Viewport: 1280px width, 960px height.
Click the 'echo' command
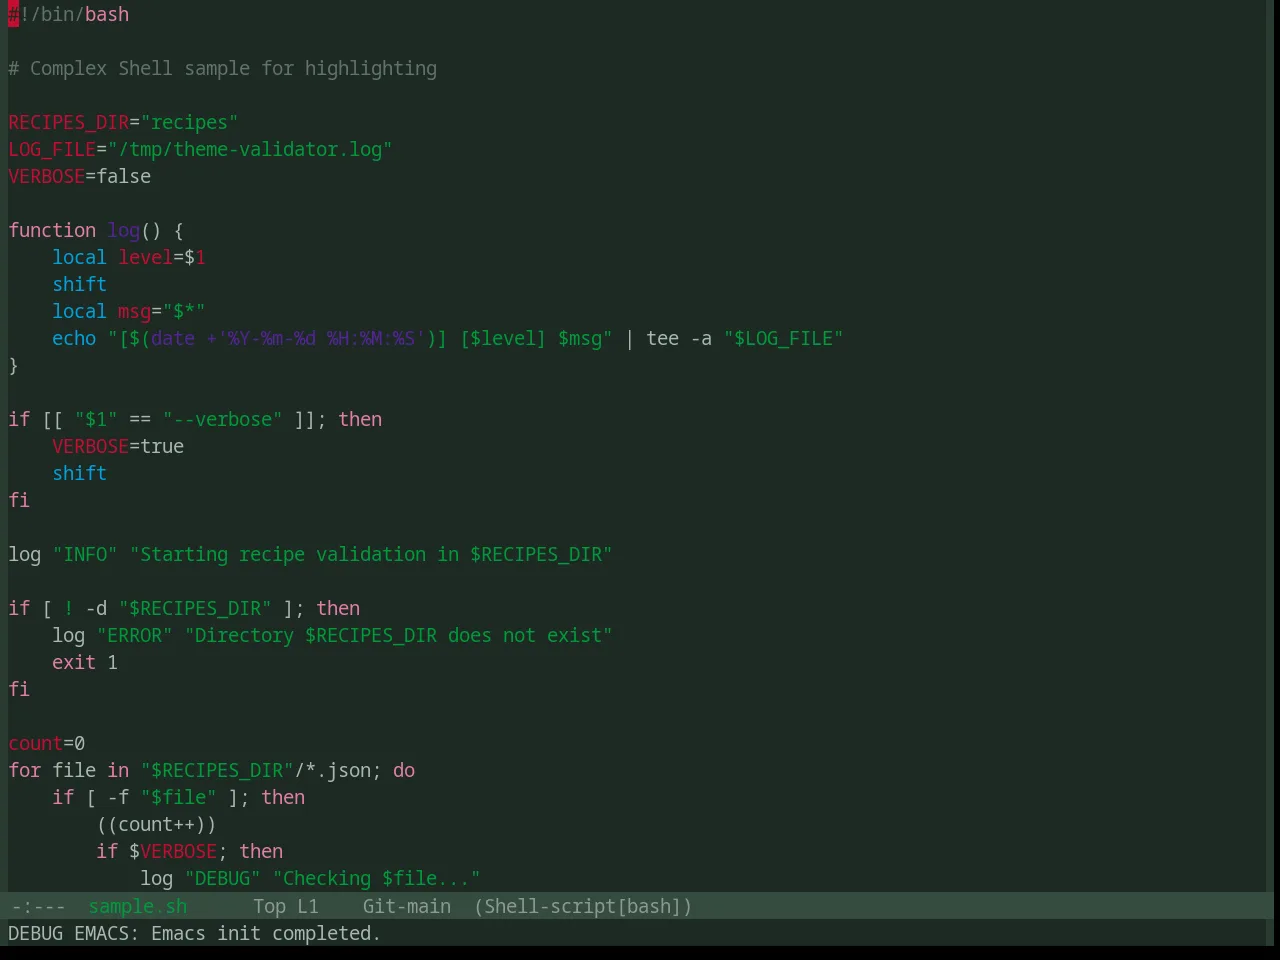[x=74, y=339]
